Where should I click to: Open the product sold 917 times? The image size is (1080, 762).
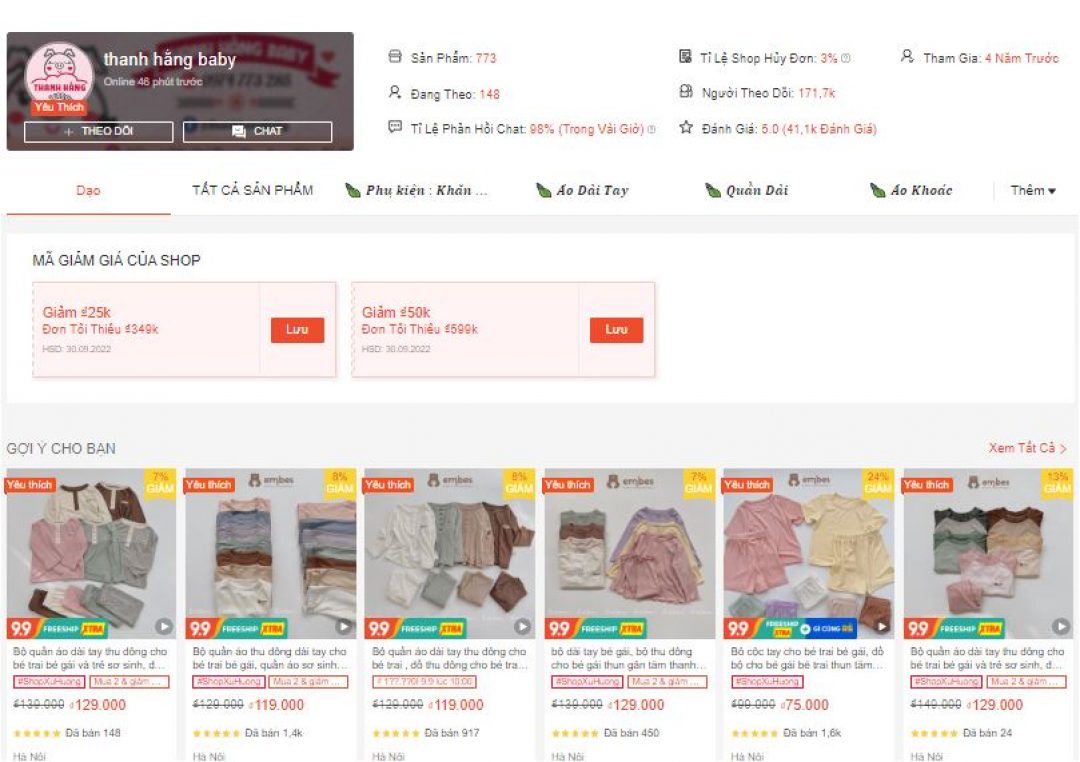click(449, 615)
